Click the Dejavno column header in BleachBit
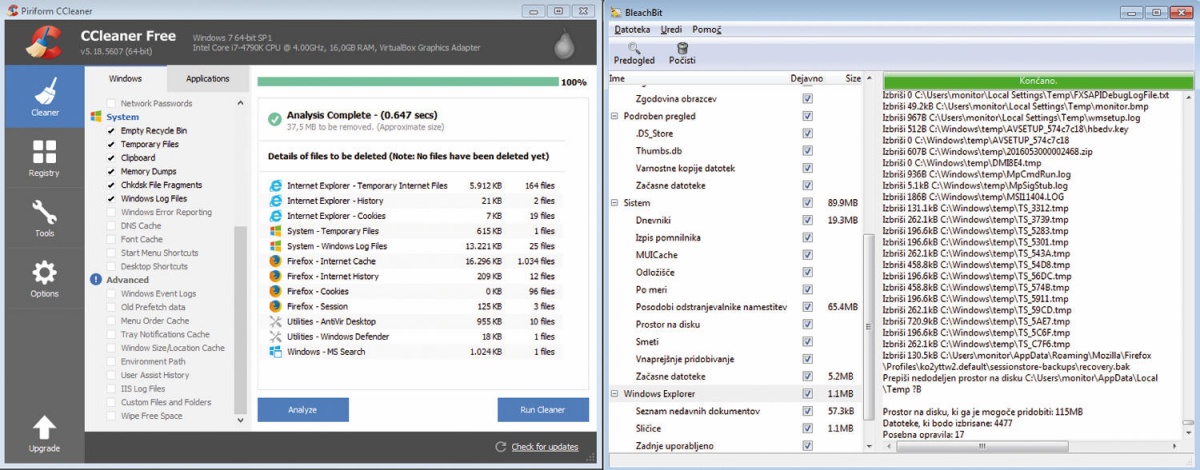Image resolution: width=1200 pixels, height=470 pixels. pyautogui.click(x=808, y=77)
